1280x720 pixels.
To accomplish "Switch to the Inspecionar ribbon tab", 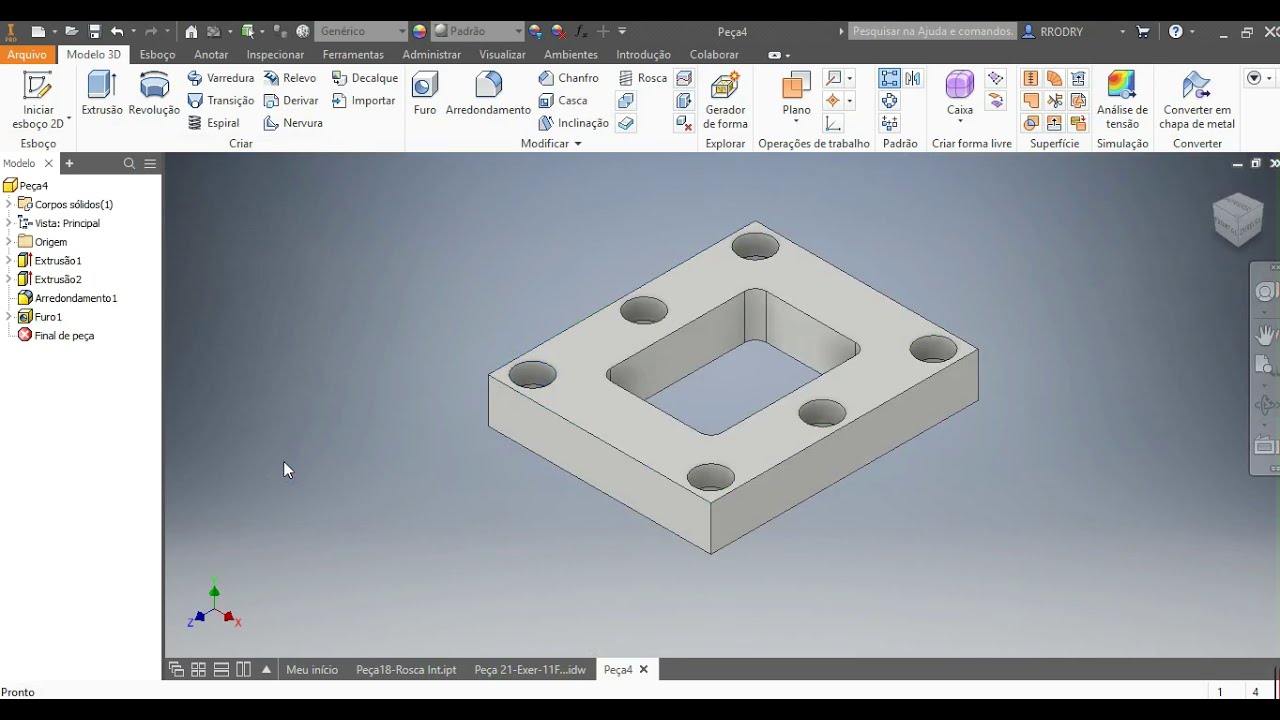I will (x=275, y=55).
